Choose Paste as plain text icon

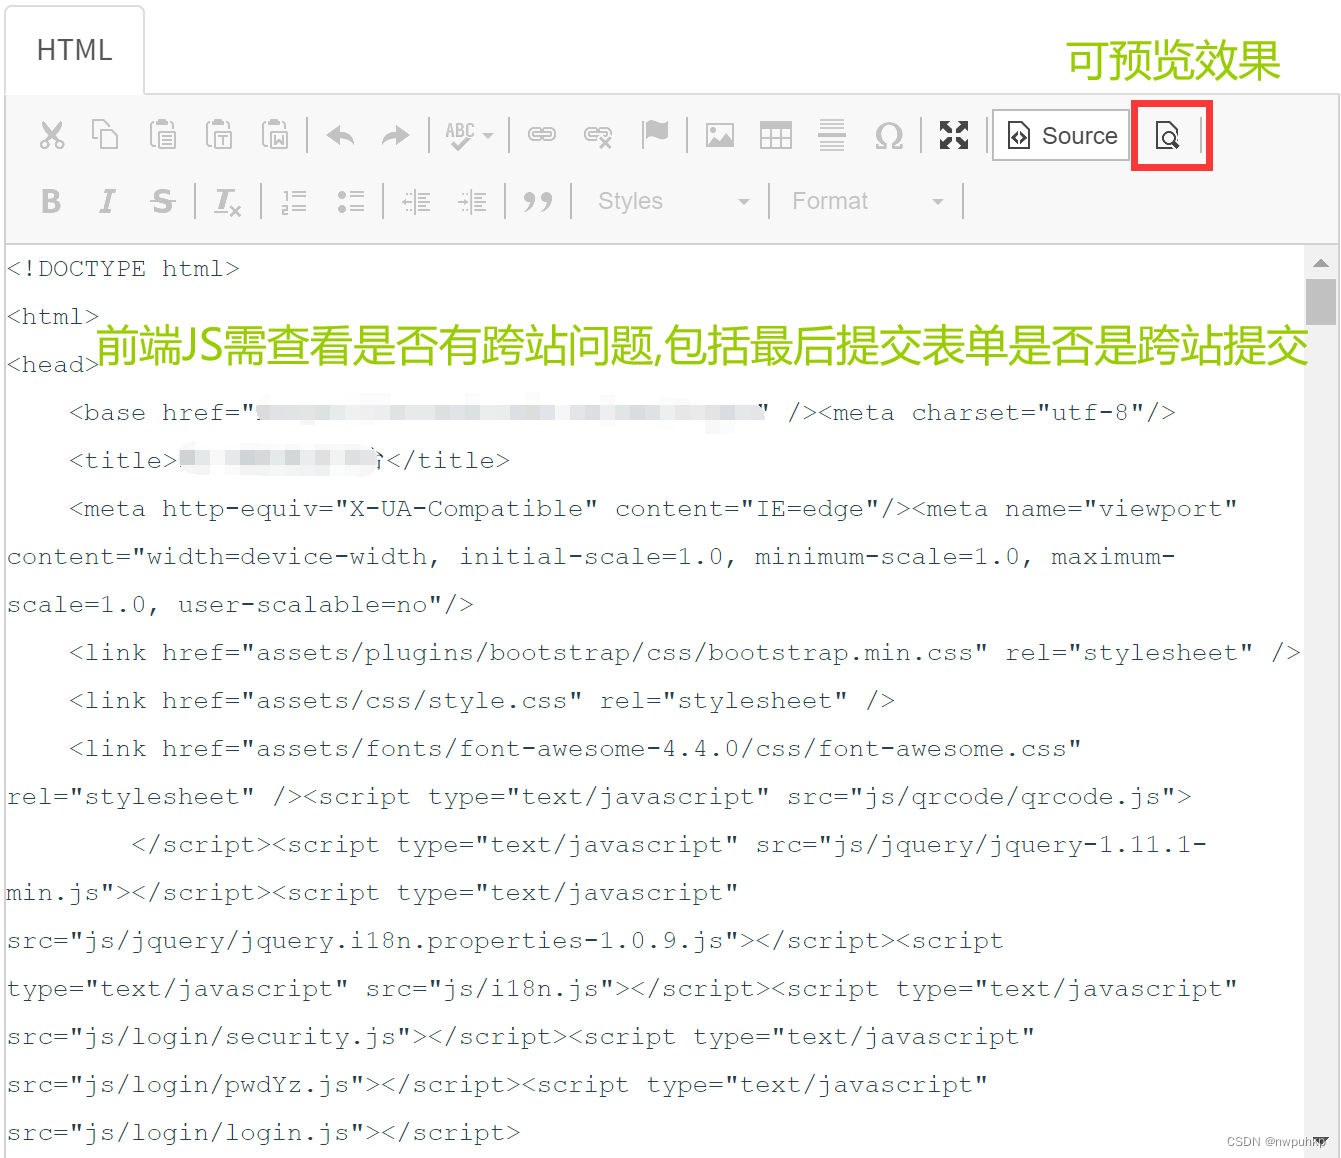pyautogui.click(x=219, y=135)
